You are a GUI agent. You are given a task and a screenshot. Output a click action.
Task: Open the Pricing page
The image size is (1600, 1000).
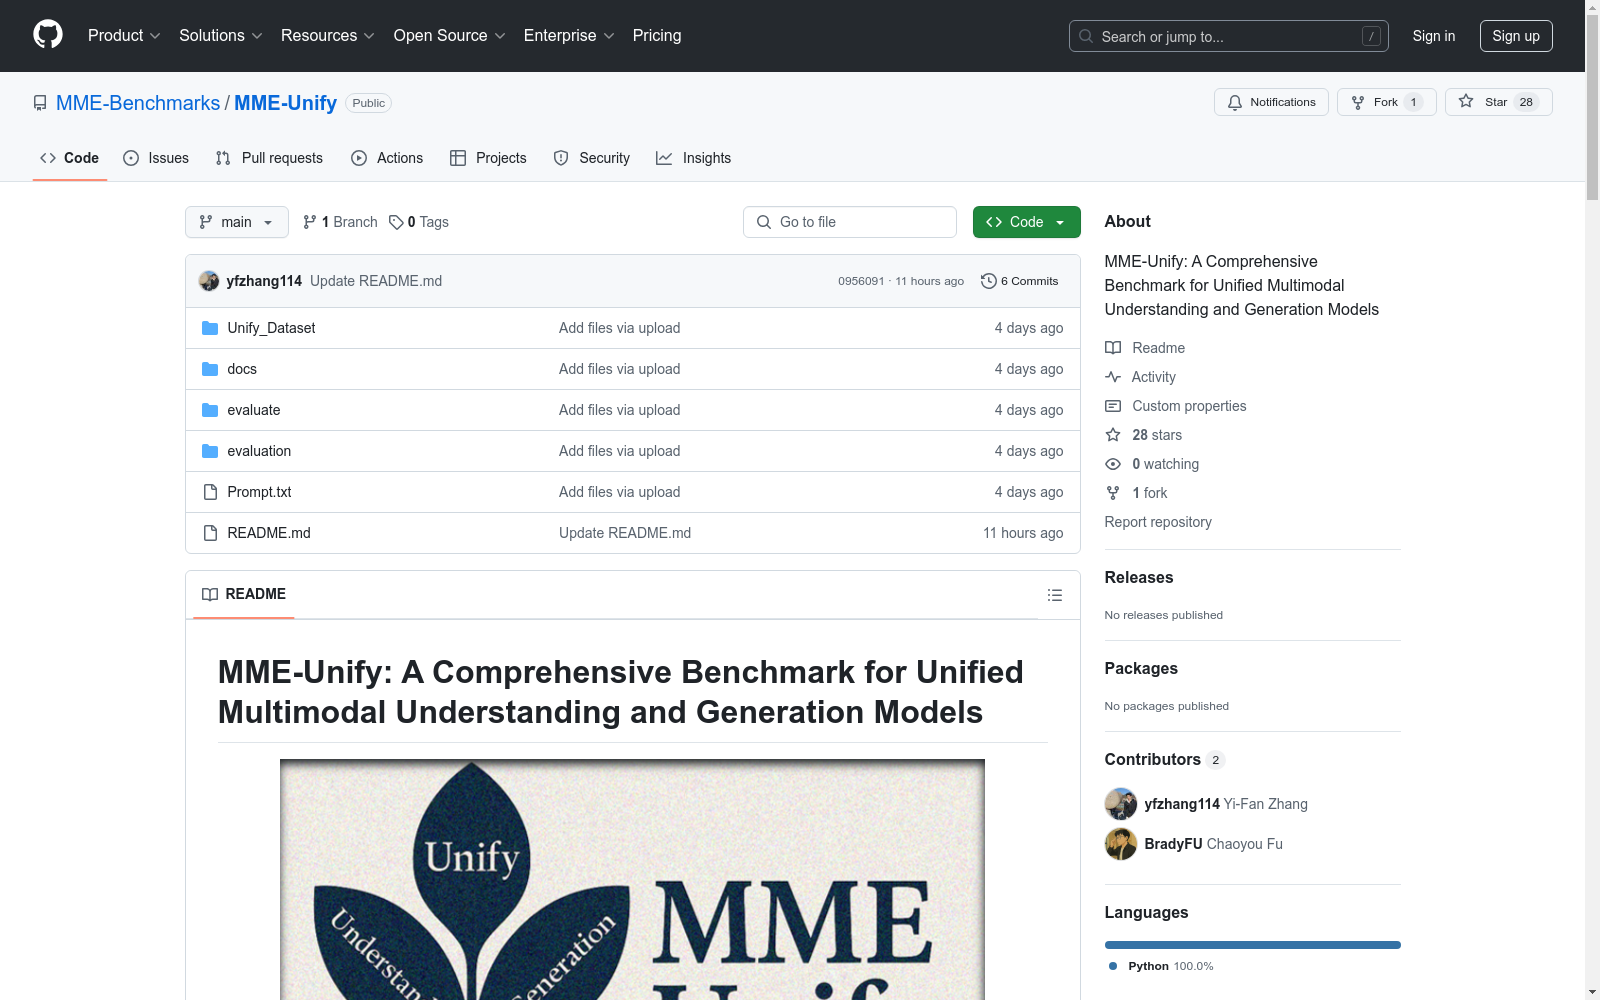tap(657, 35)
